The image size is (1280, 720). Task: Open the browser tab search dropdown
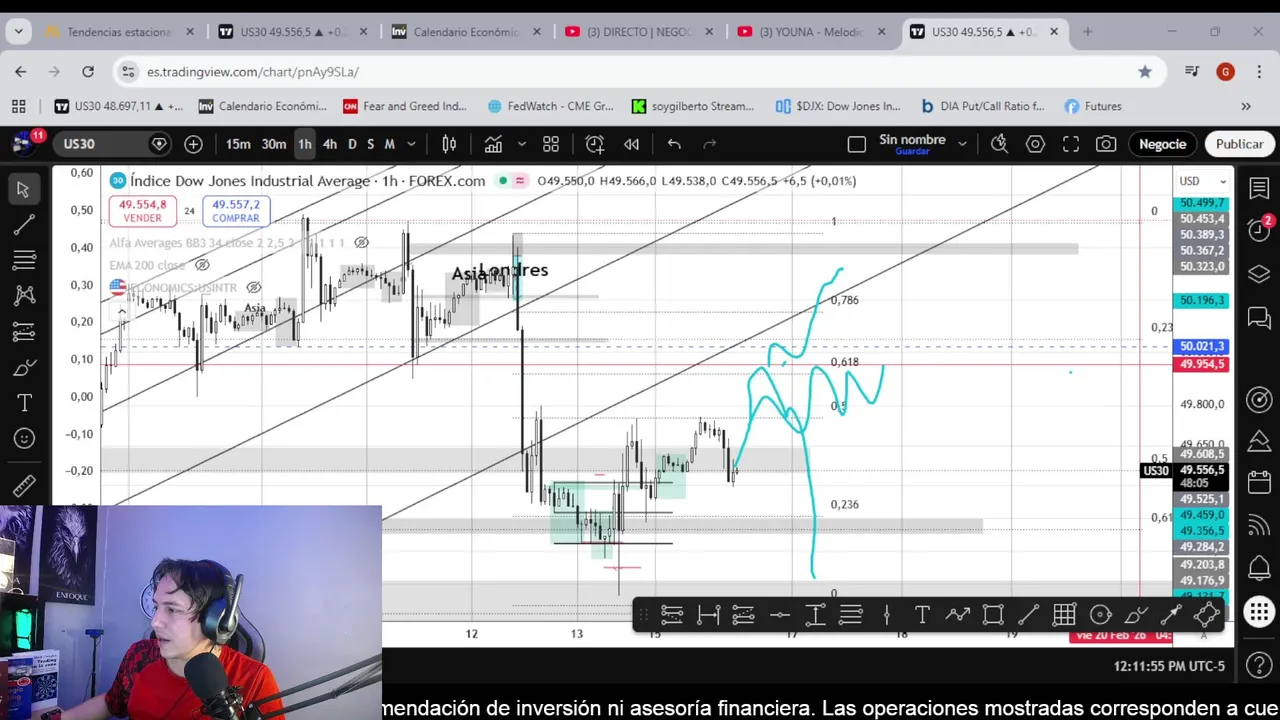(x=18, y=32)
